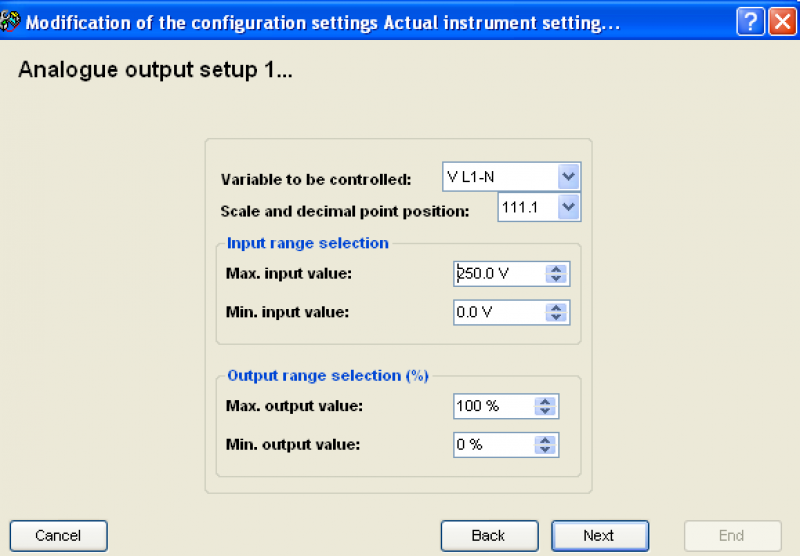Decrease the Min. input value with down arrow

(556, 317)
